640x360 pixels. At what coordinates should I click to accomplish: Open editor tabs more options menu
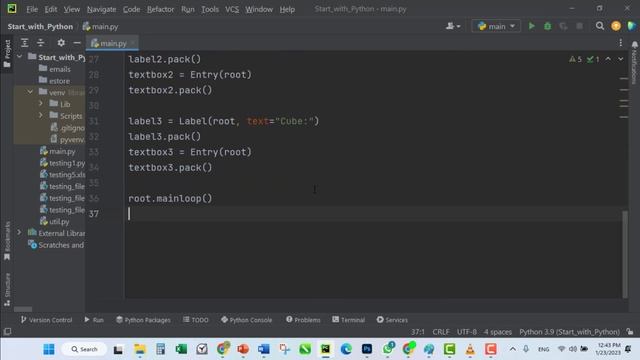(620, 42)
